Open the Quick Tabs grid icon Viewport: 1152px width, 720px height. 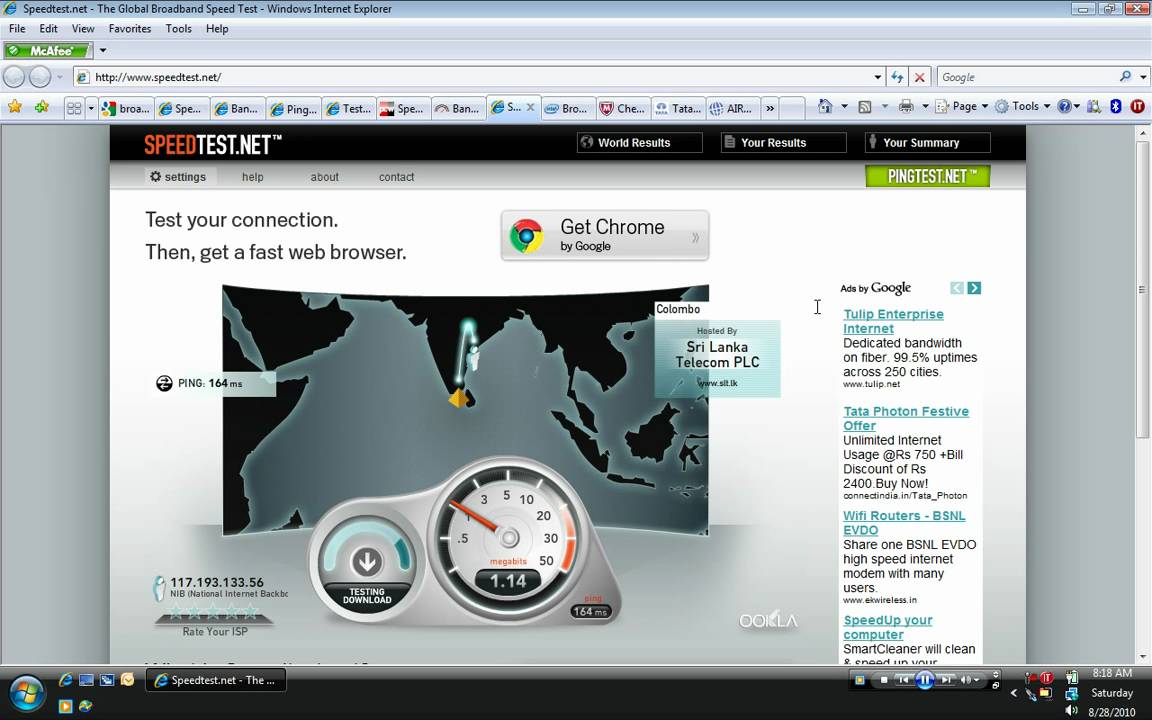(x=74, y=108)
